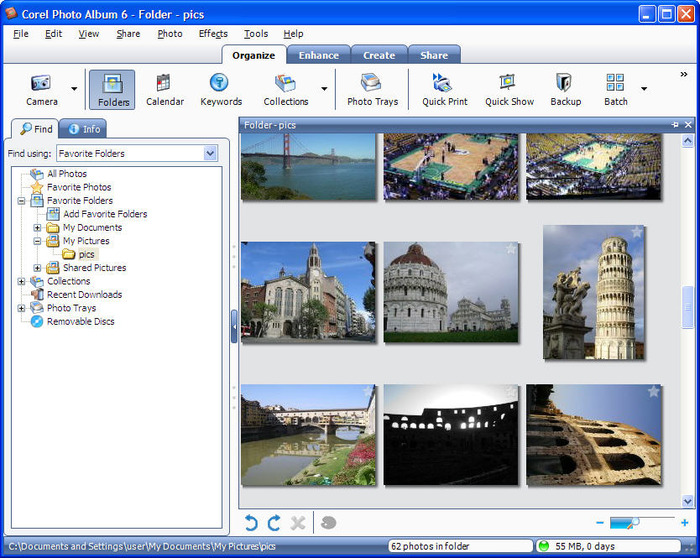
Task: Open the Effects menu
Action: click(x=213, y=34)
